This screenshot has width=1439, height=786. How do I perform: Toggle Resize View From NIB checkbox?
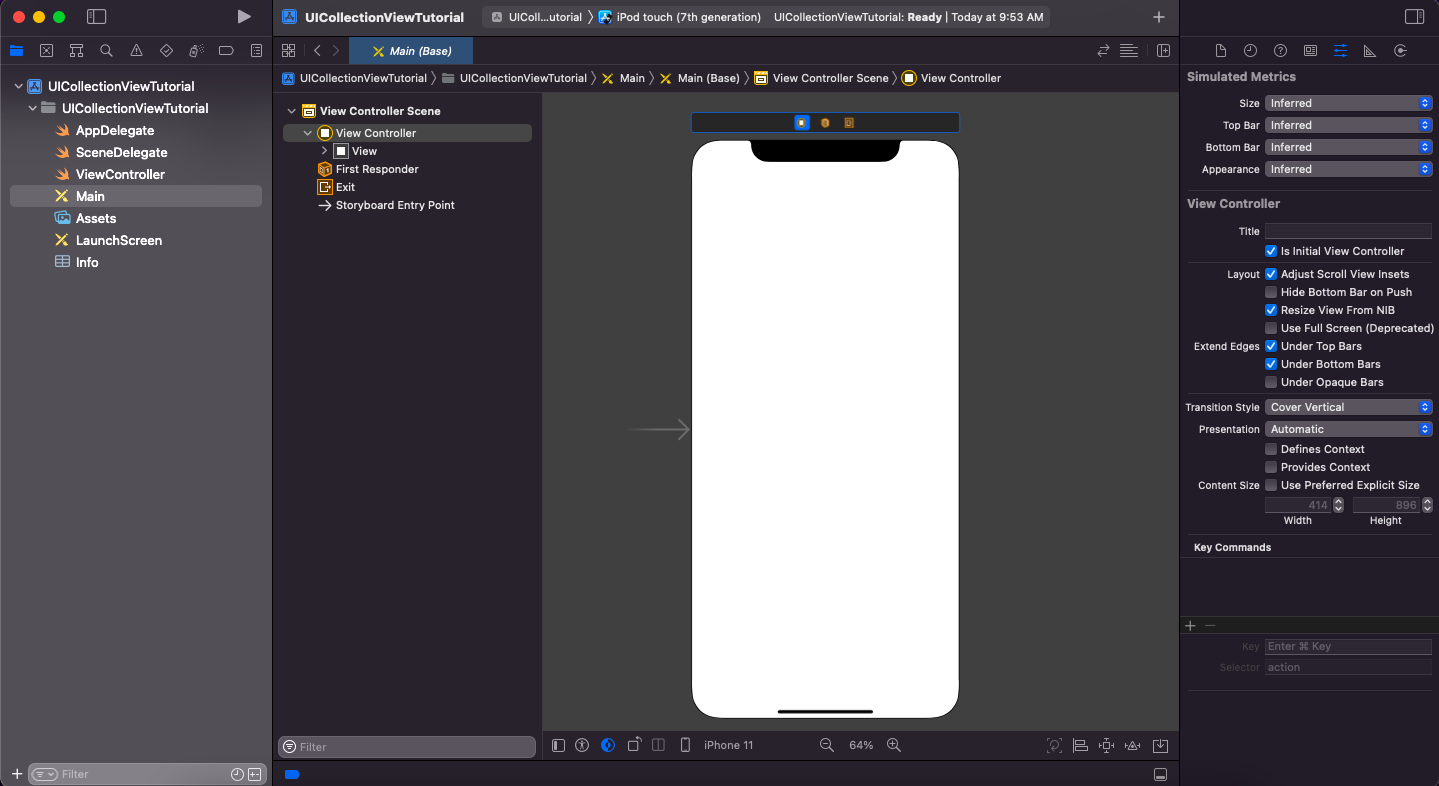point(1271,310)
